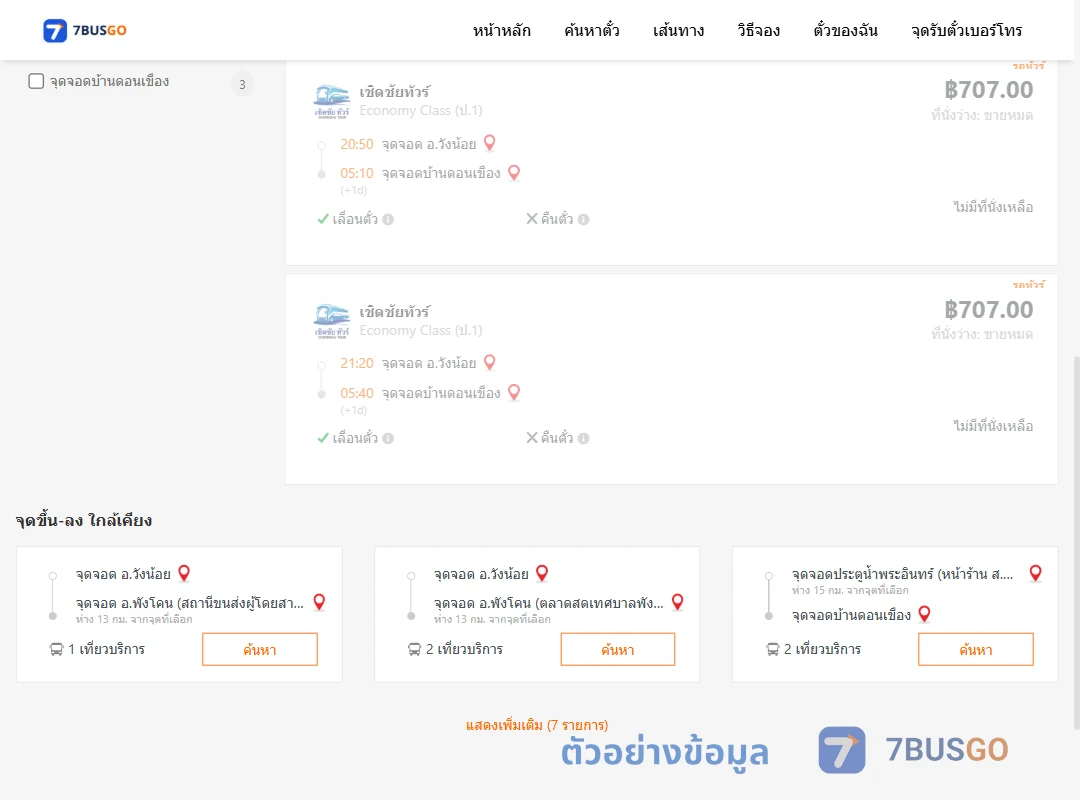Click the 7BUSGO logo in header
Screen dimensions: 1080x800
85,30
